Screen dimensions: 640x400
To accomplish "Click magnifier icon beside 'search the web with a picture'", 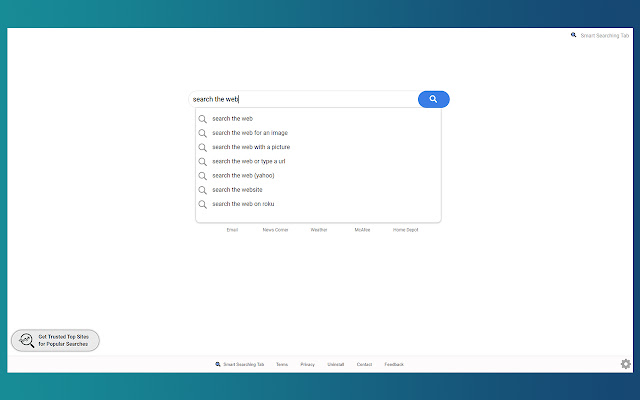I will (x=202, y=147).
